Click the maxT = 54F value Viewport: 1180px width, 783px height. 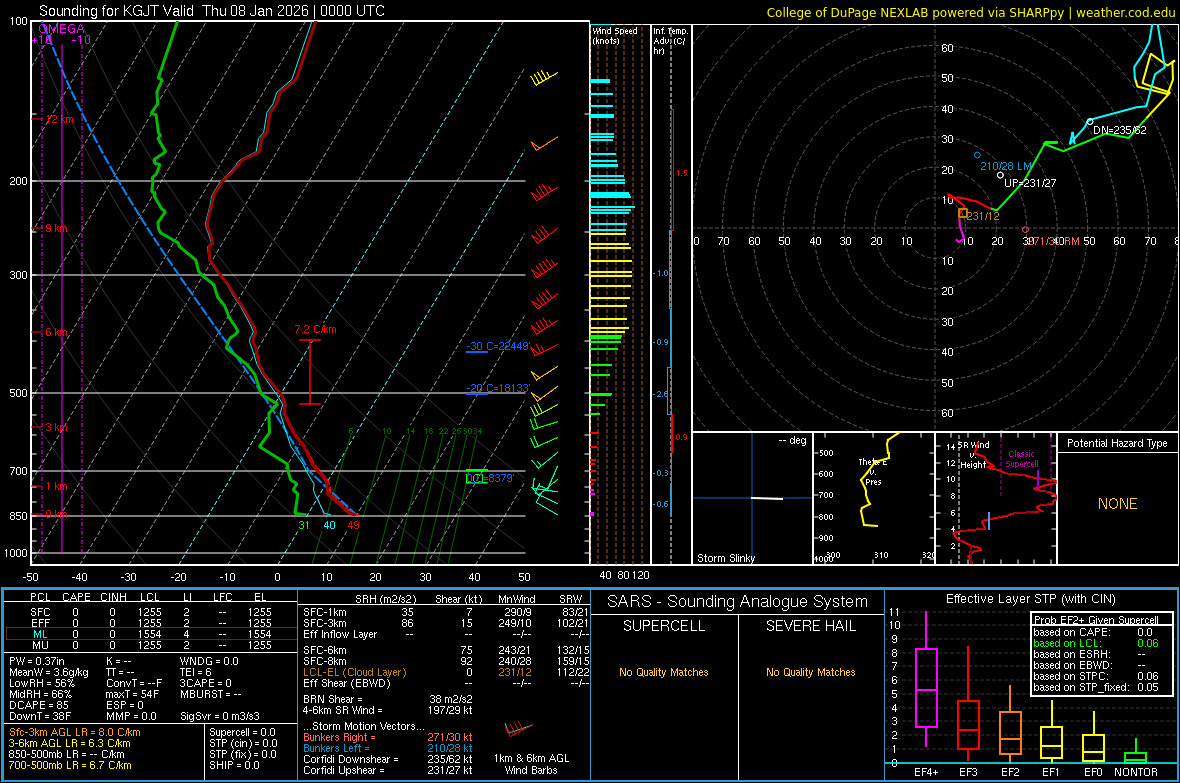tap(132, 694)
